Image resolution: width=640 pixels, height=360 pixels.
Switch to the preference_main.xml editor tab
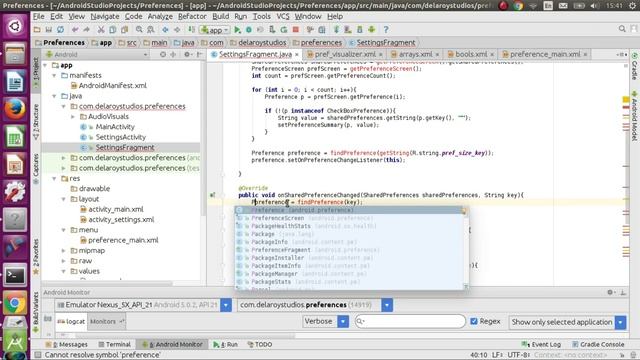545,54
